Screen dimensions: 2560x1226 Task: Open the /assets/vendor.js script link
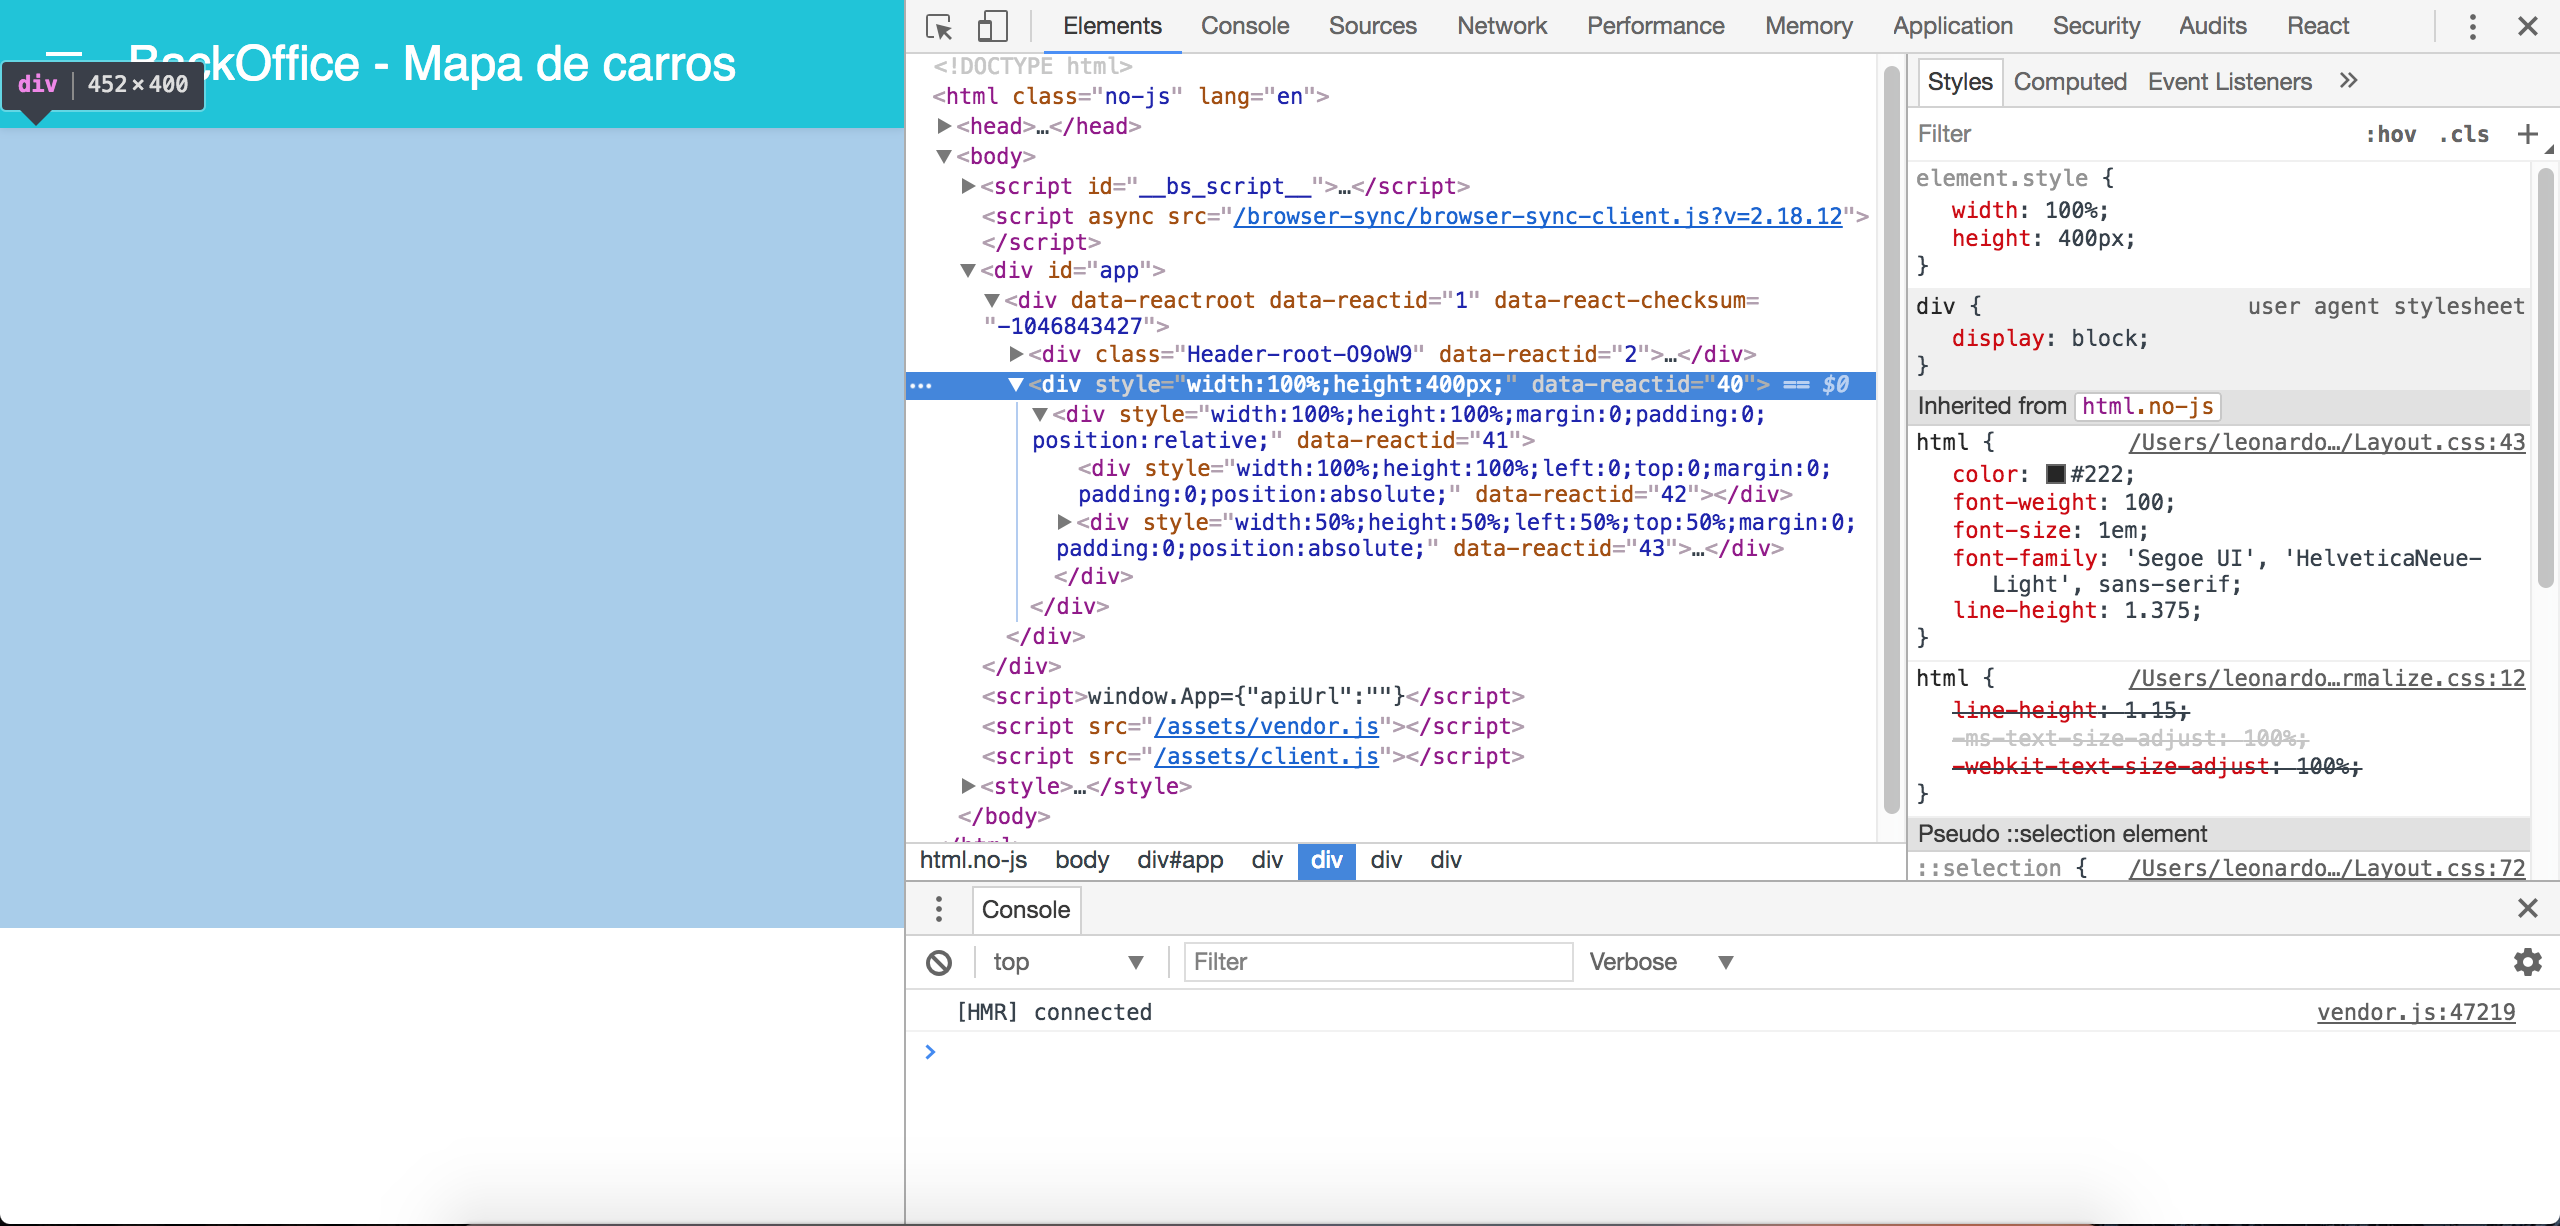click(x=1266, y=727)
